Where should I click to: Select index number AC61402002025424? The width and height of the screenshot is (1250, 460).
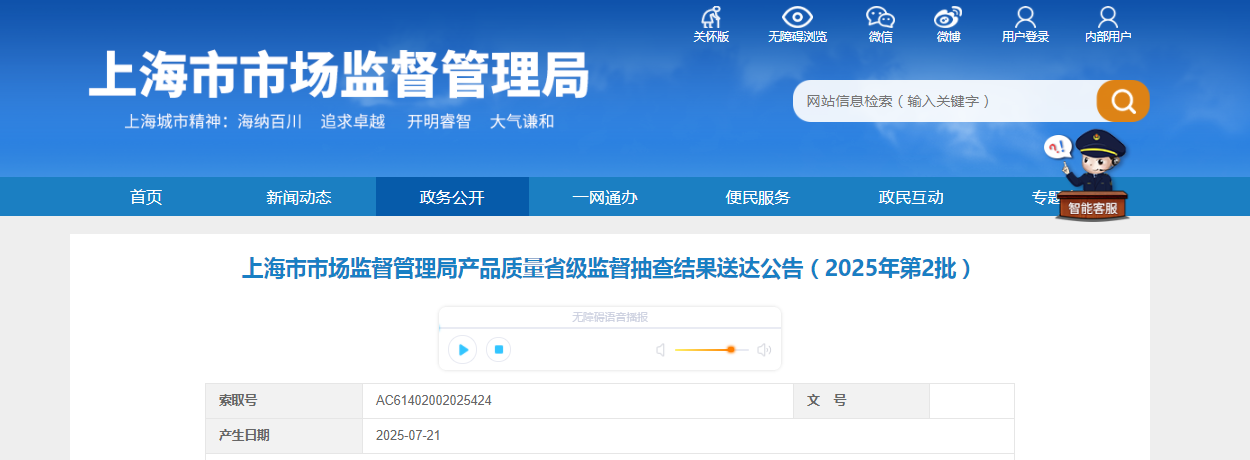tap(434, 401)
